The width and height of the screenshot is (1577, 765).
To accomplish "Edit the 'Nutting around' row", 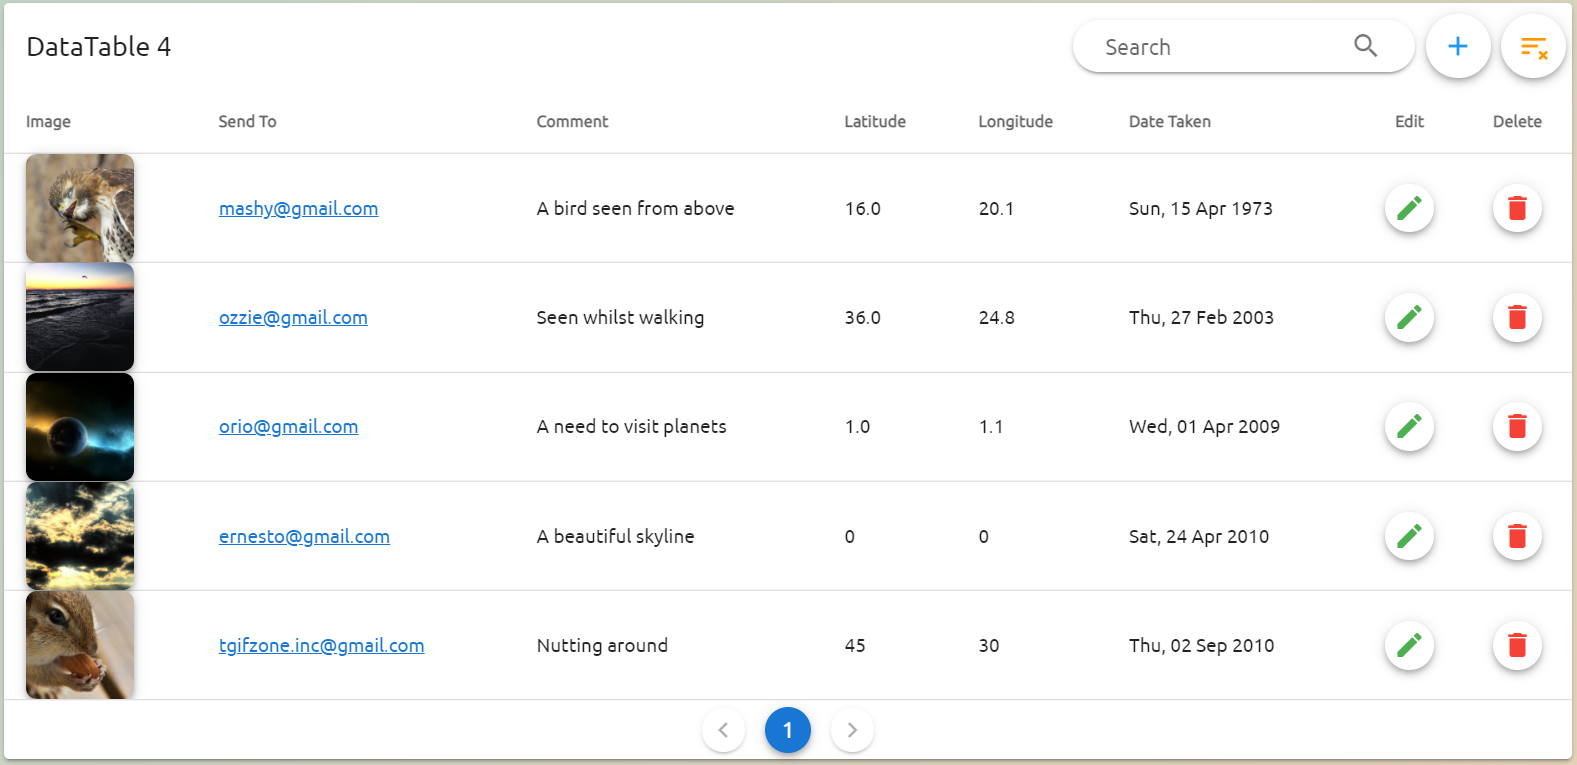I will tap(1409, 645).
